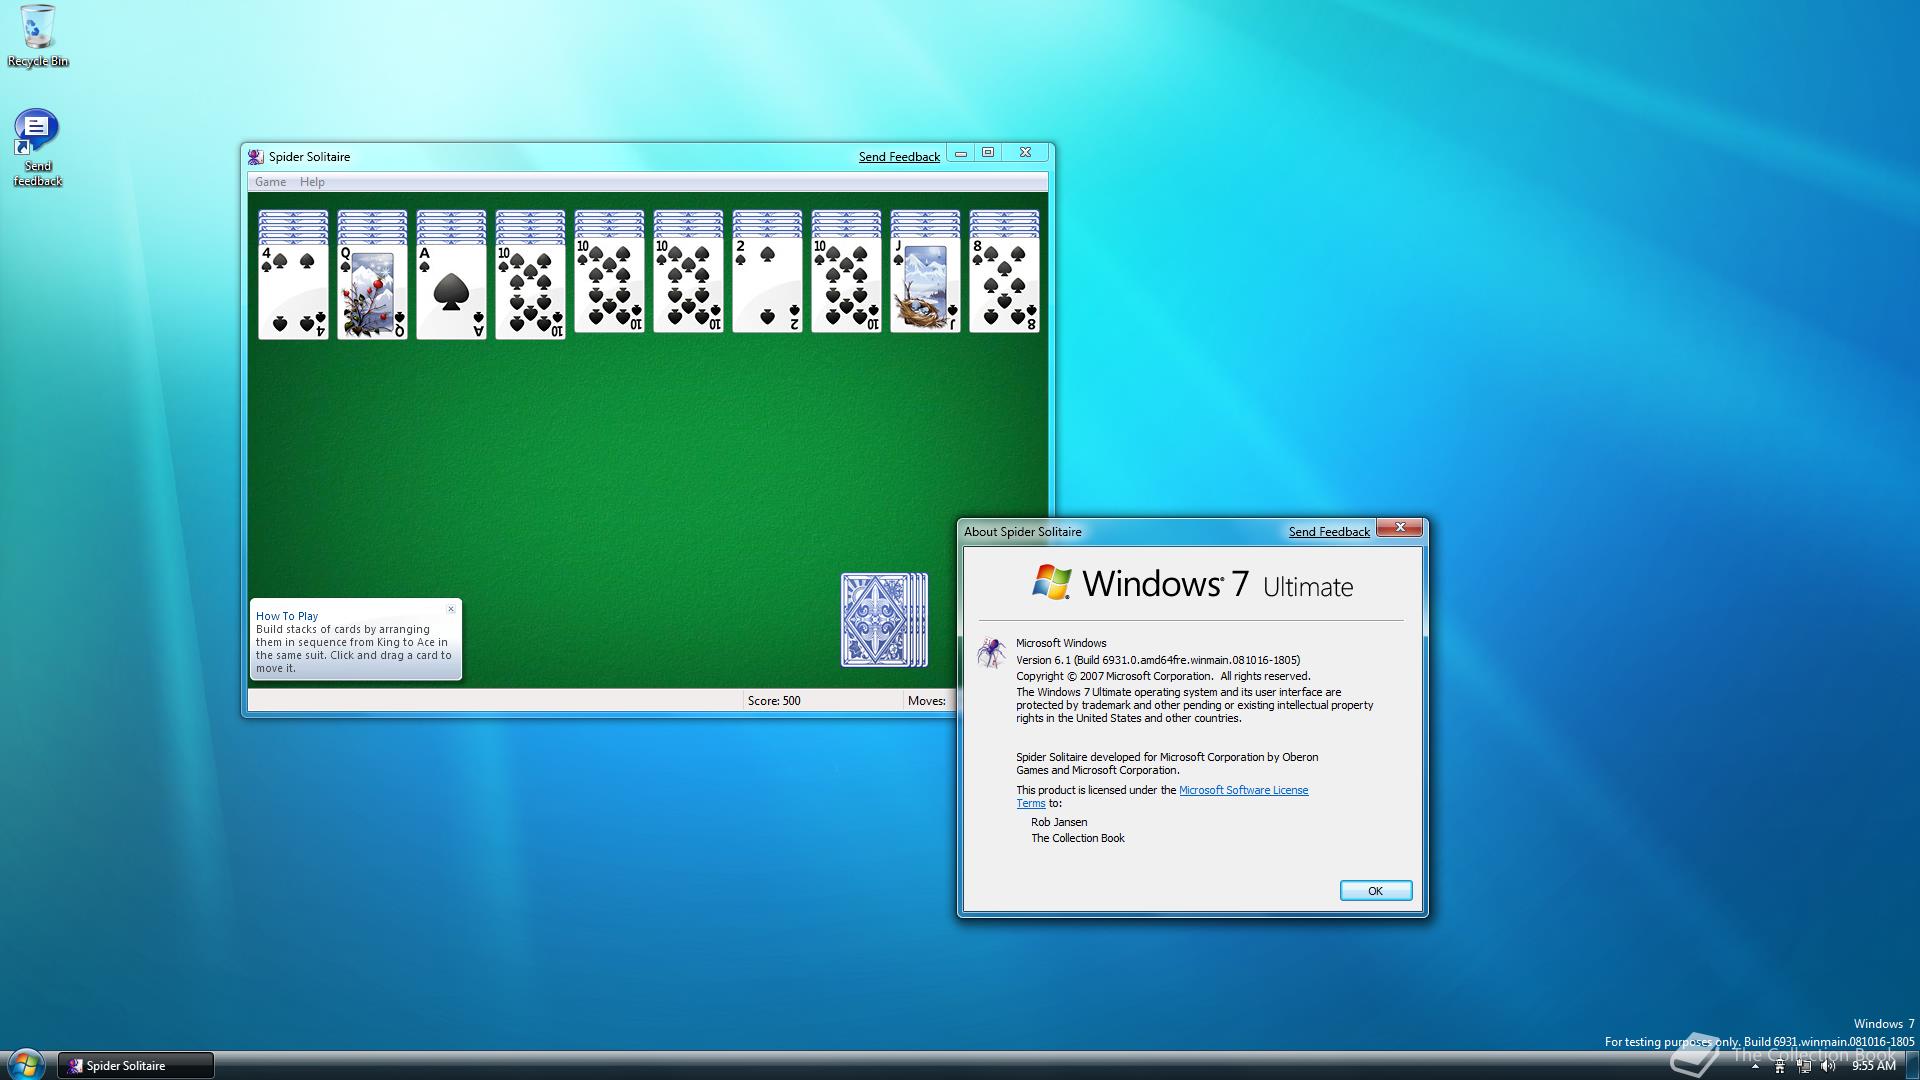Click the How To Play heading
Viewport: 1920px width, 1080px height.
(x=287, y=616)
